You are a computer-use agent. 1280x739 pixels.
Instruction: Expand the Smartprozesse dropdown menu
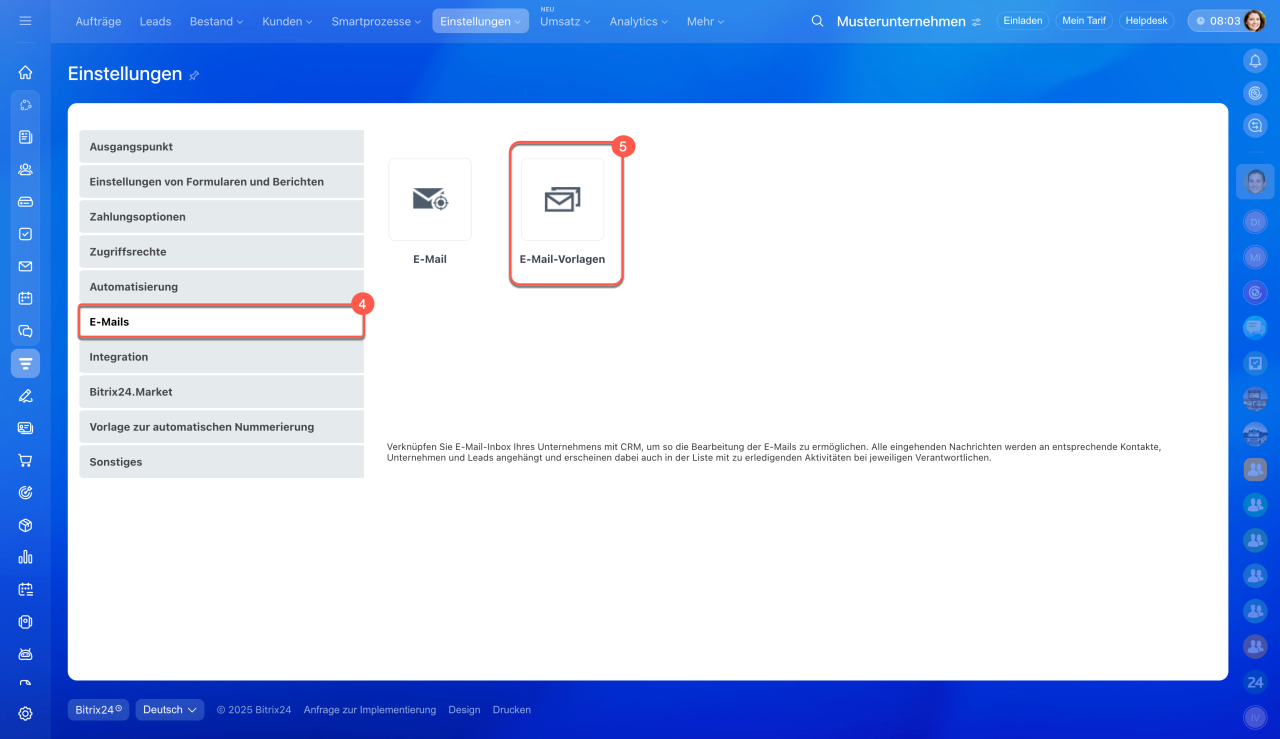click(x=378, y=21)
